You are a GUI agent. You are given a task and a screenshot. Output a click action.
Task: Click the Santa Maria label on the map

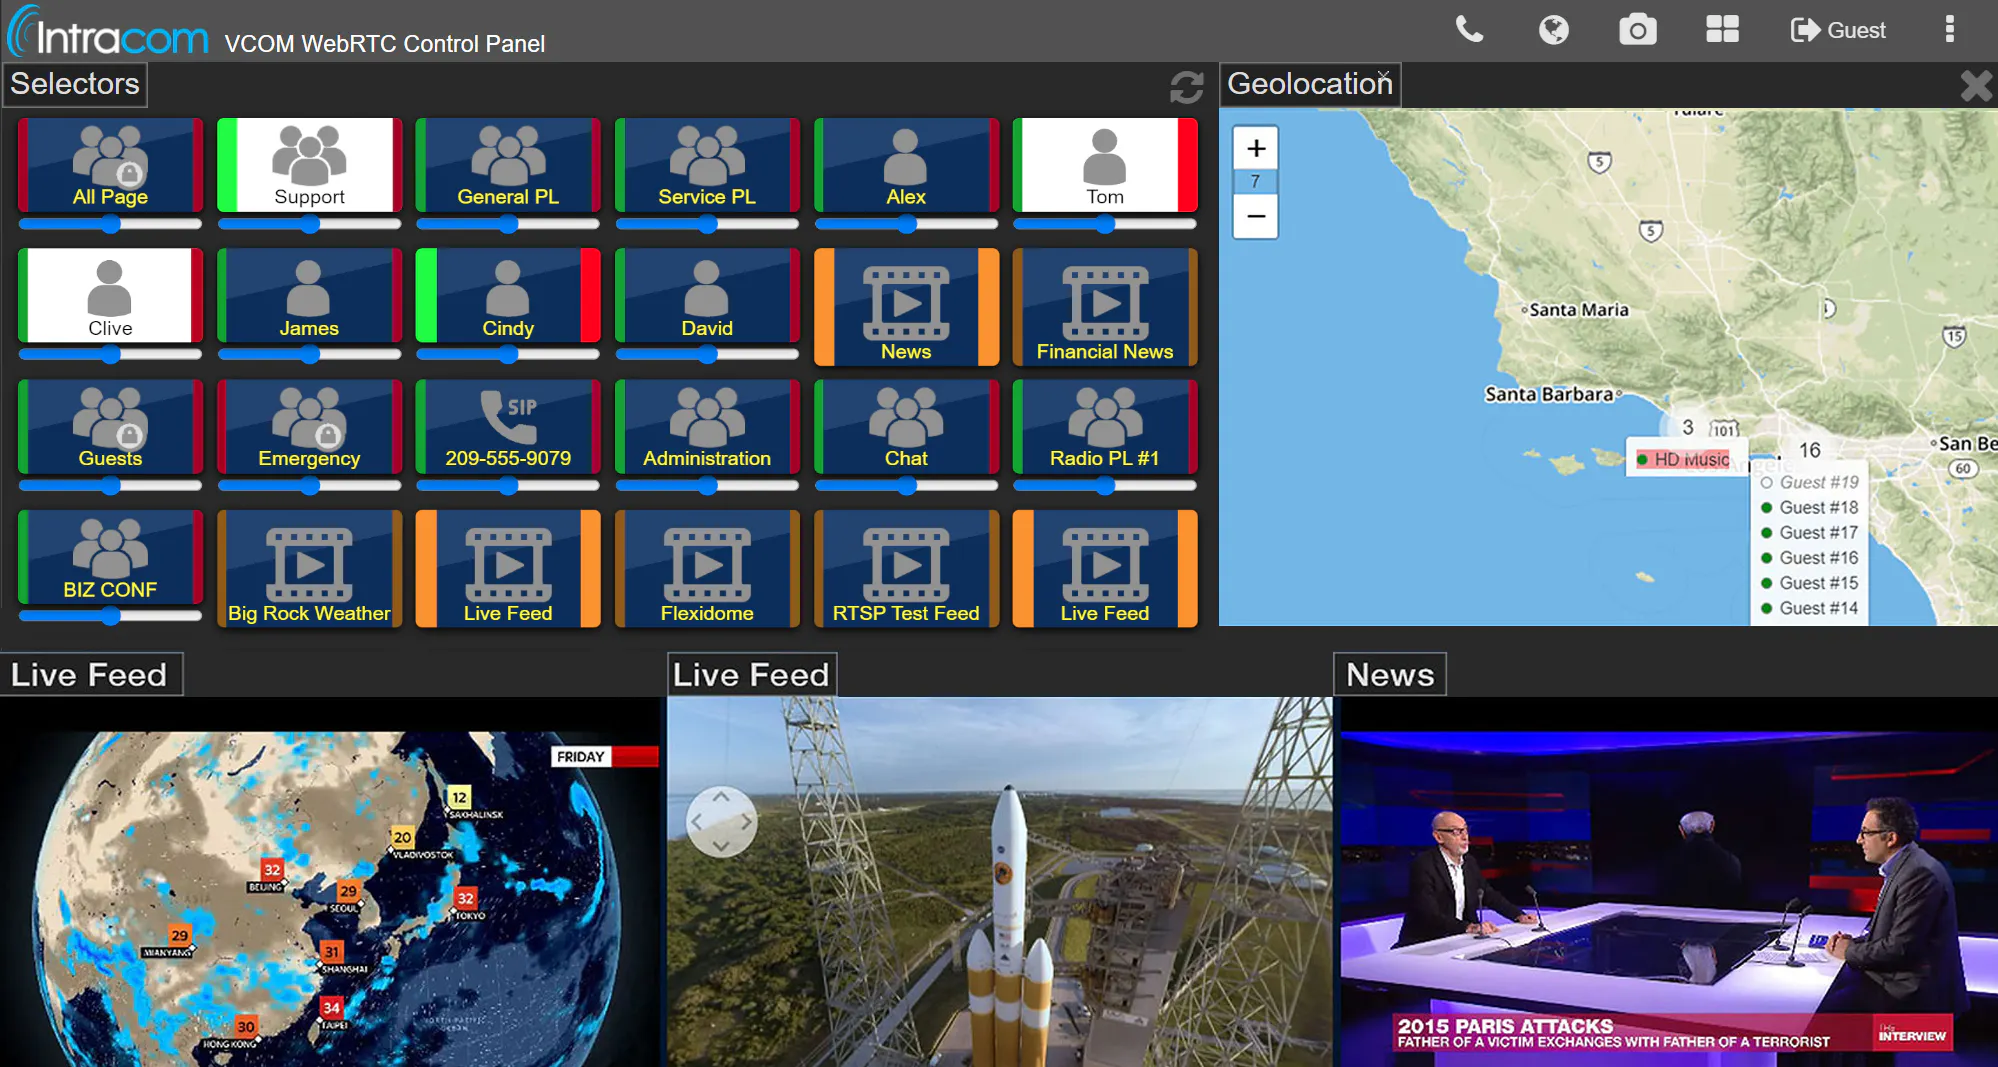point(1579,310)
